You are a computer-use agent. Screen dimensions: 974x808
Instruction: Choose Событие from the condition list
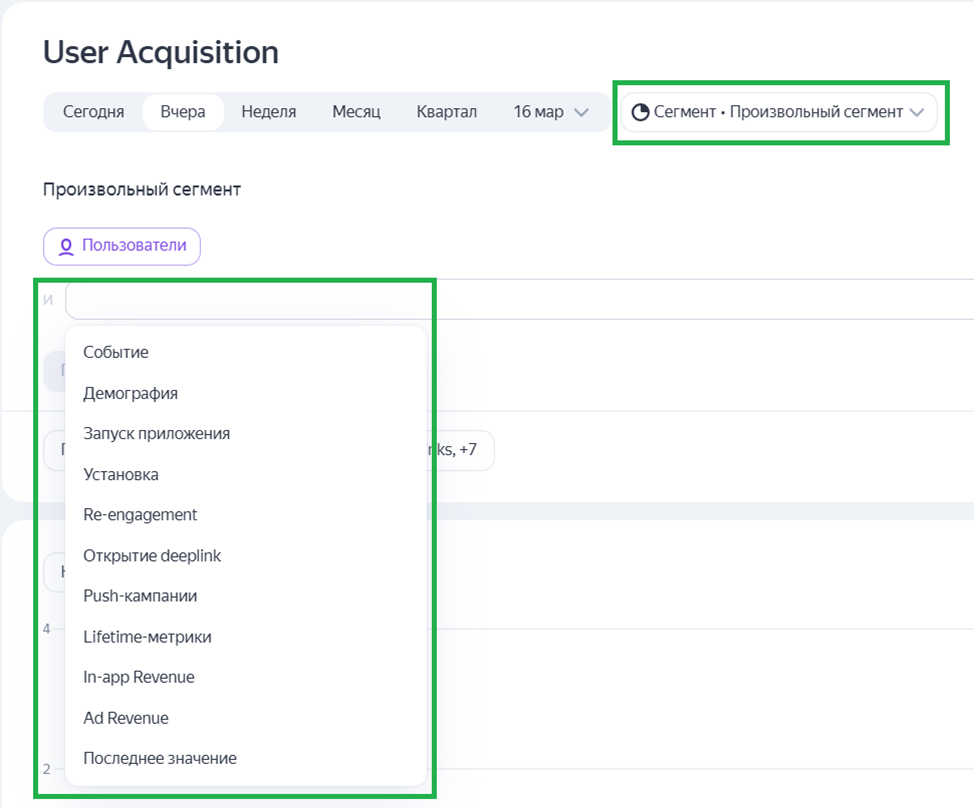click(x=116, y=352)
